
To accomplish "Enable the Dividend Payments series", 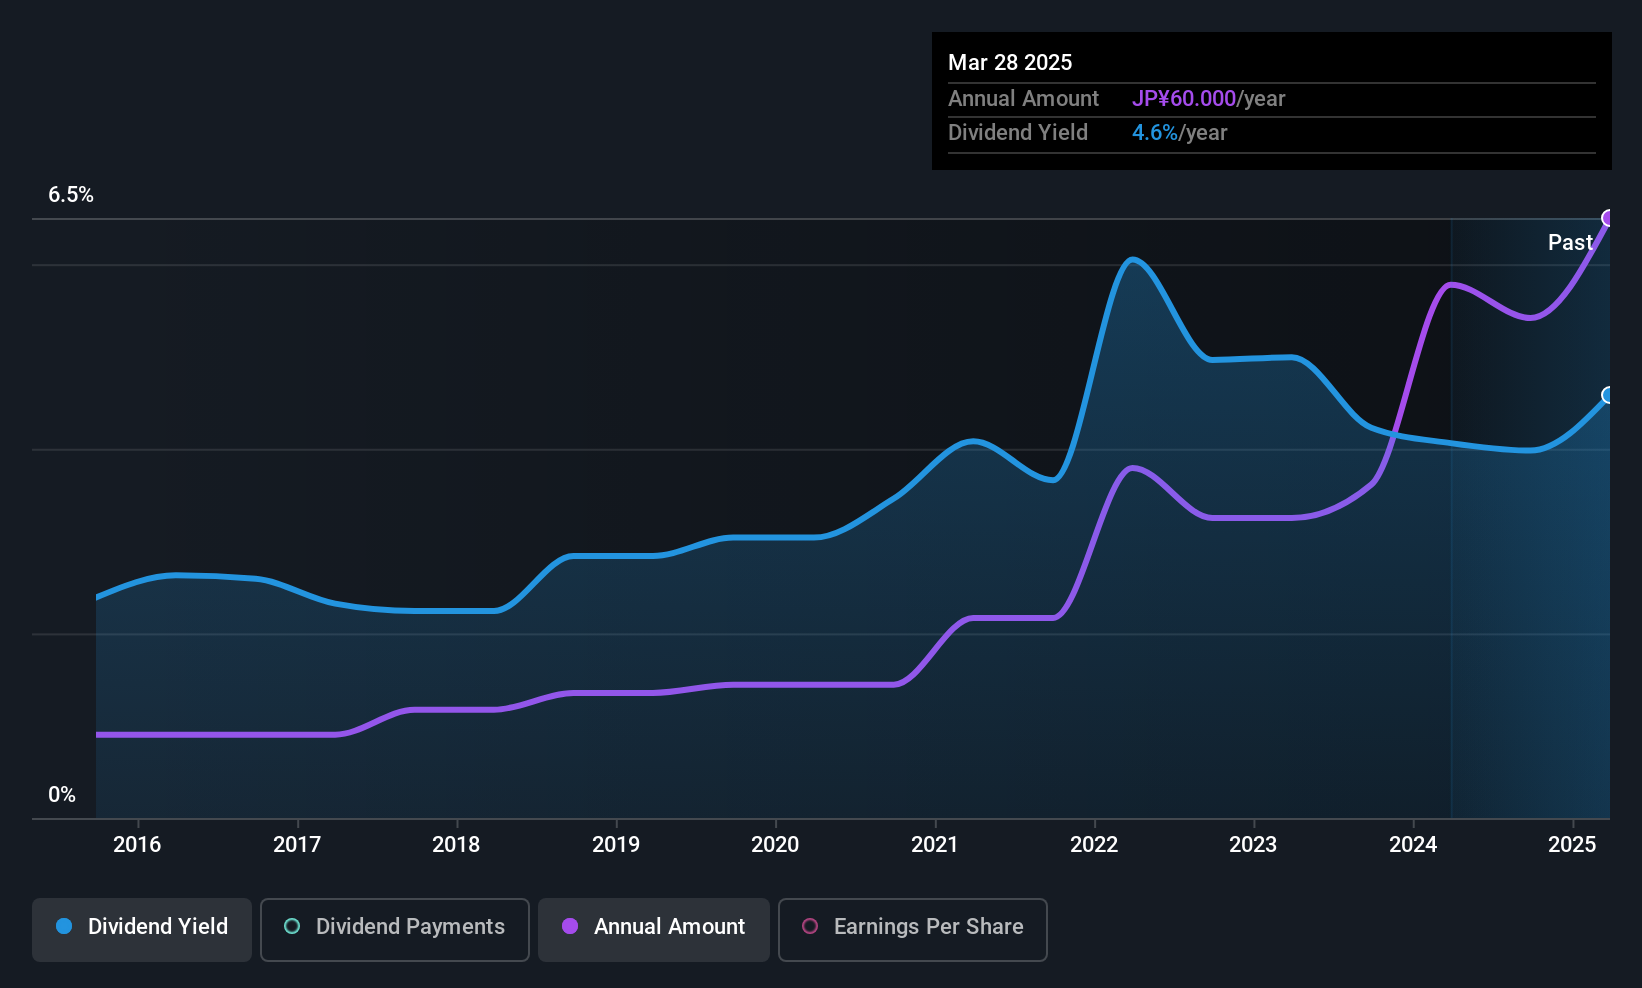I will (x=395, y=929).
